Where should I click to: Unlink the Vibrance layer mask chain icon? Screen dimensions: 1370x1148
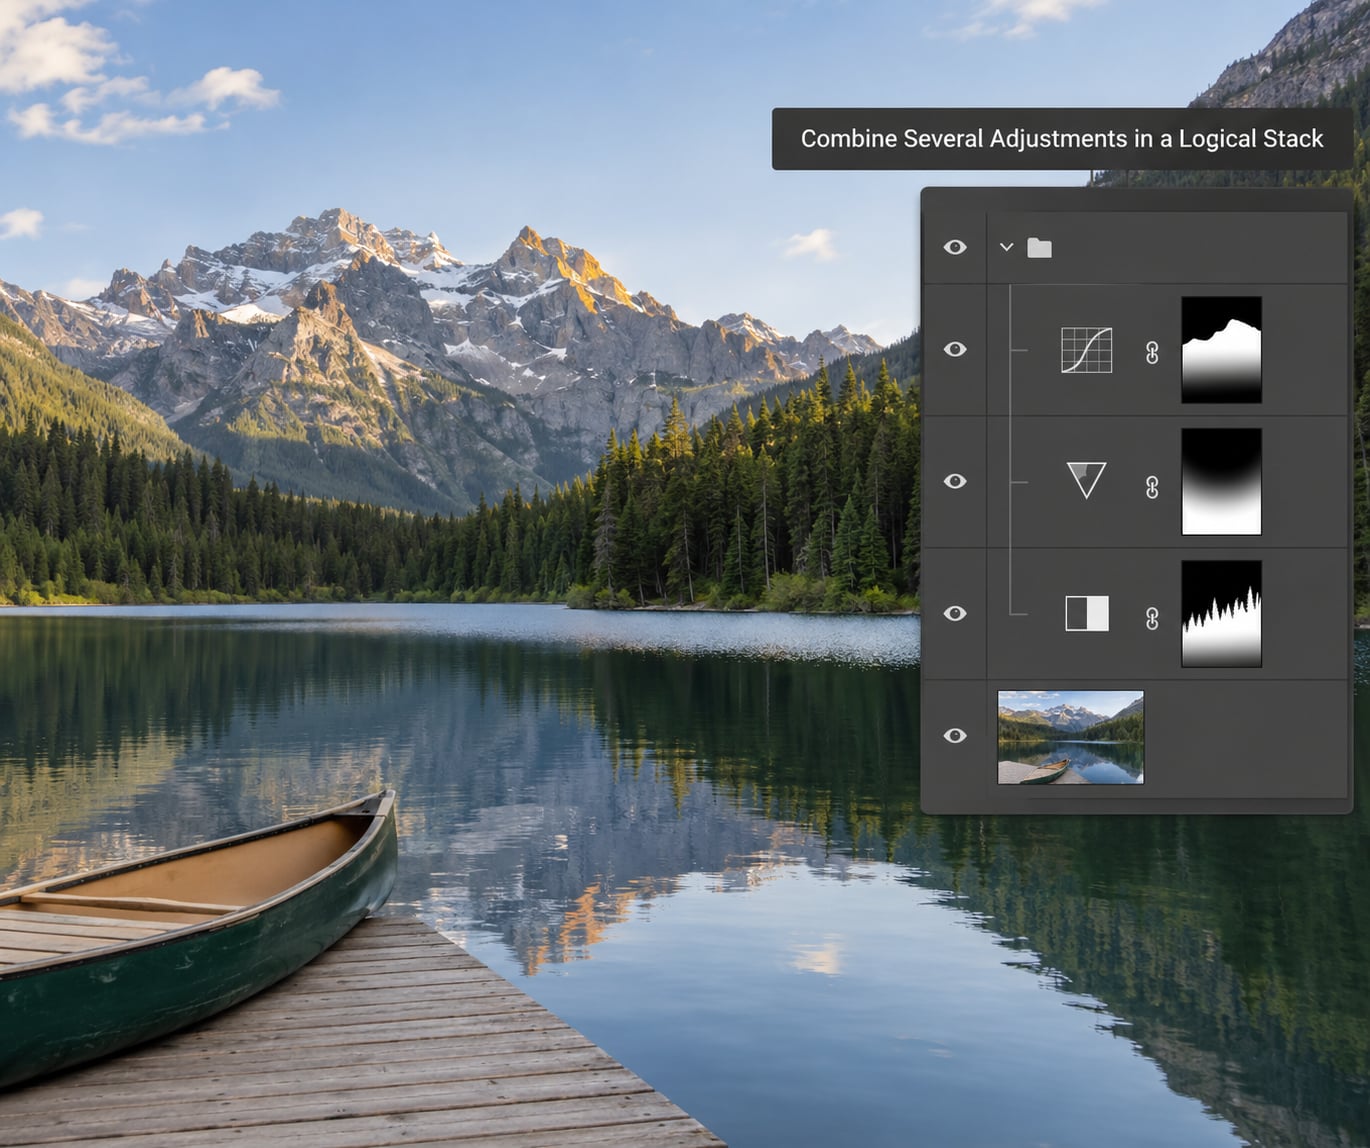point(1152,486)
